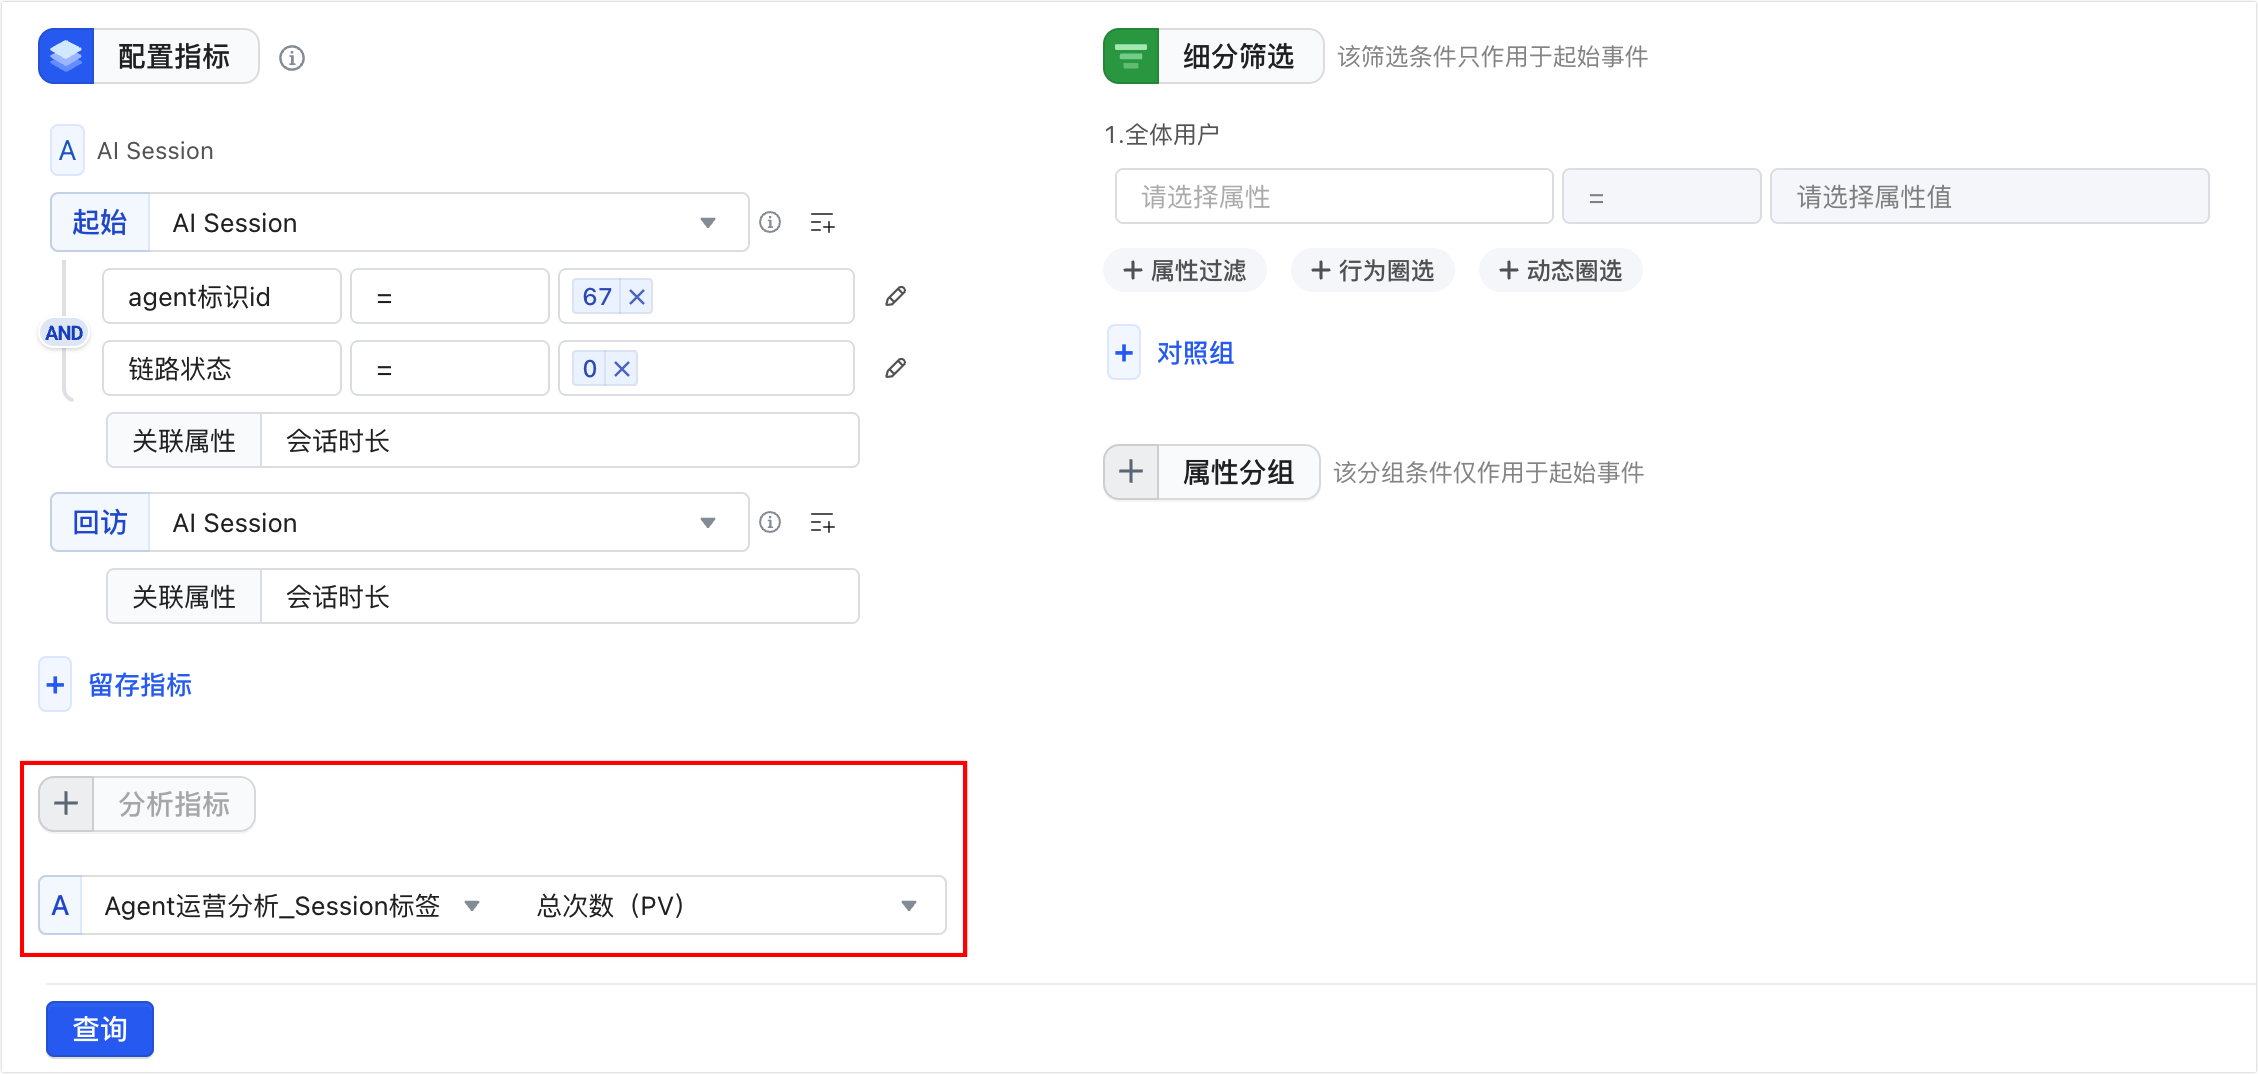The height and width of the screenshot is (1074, 2258).
Task: Click the 对照组 link
Action: coord(1195,352)
